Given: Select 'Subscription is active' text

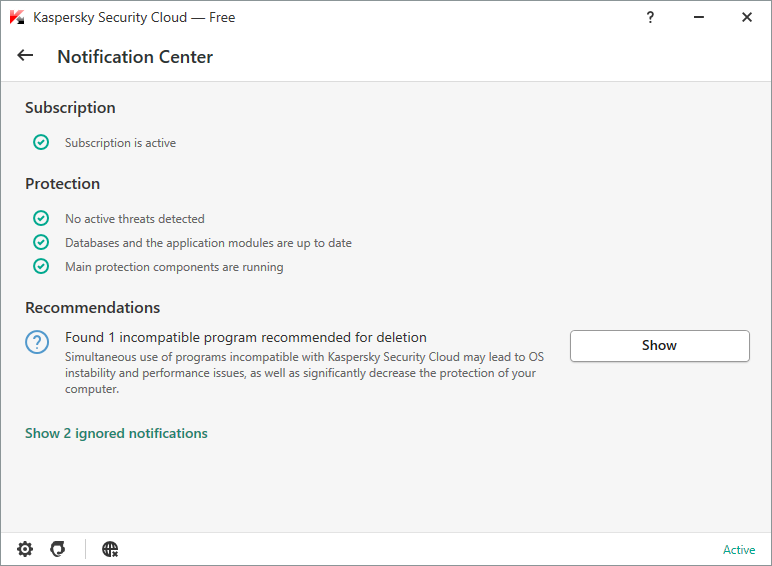Looking at the screenshot, I should [x=120, y=143].
